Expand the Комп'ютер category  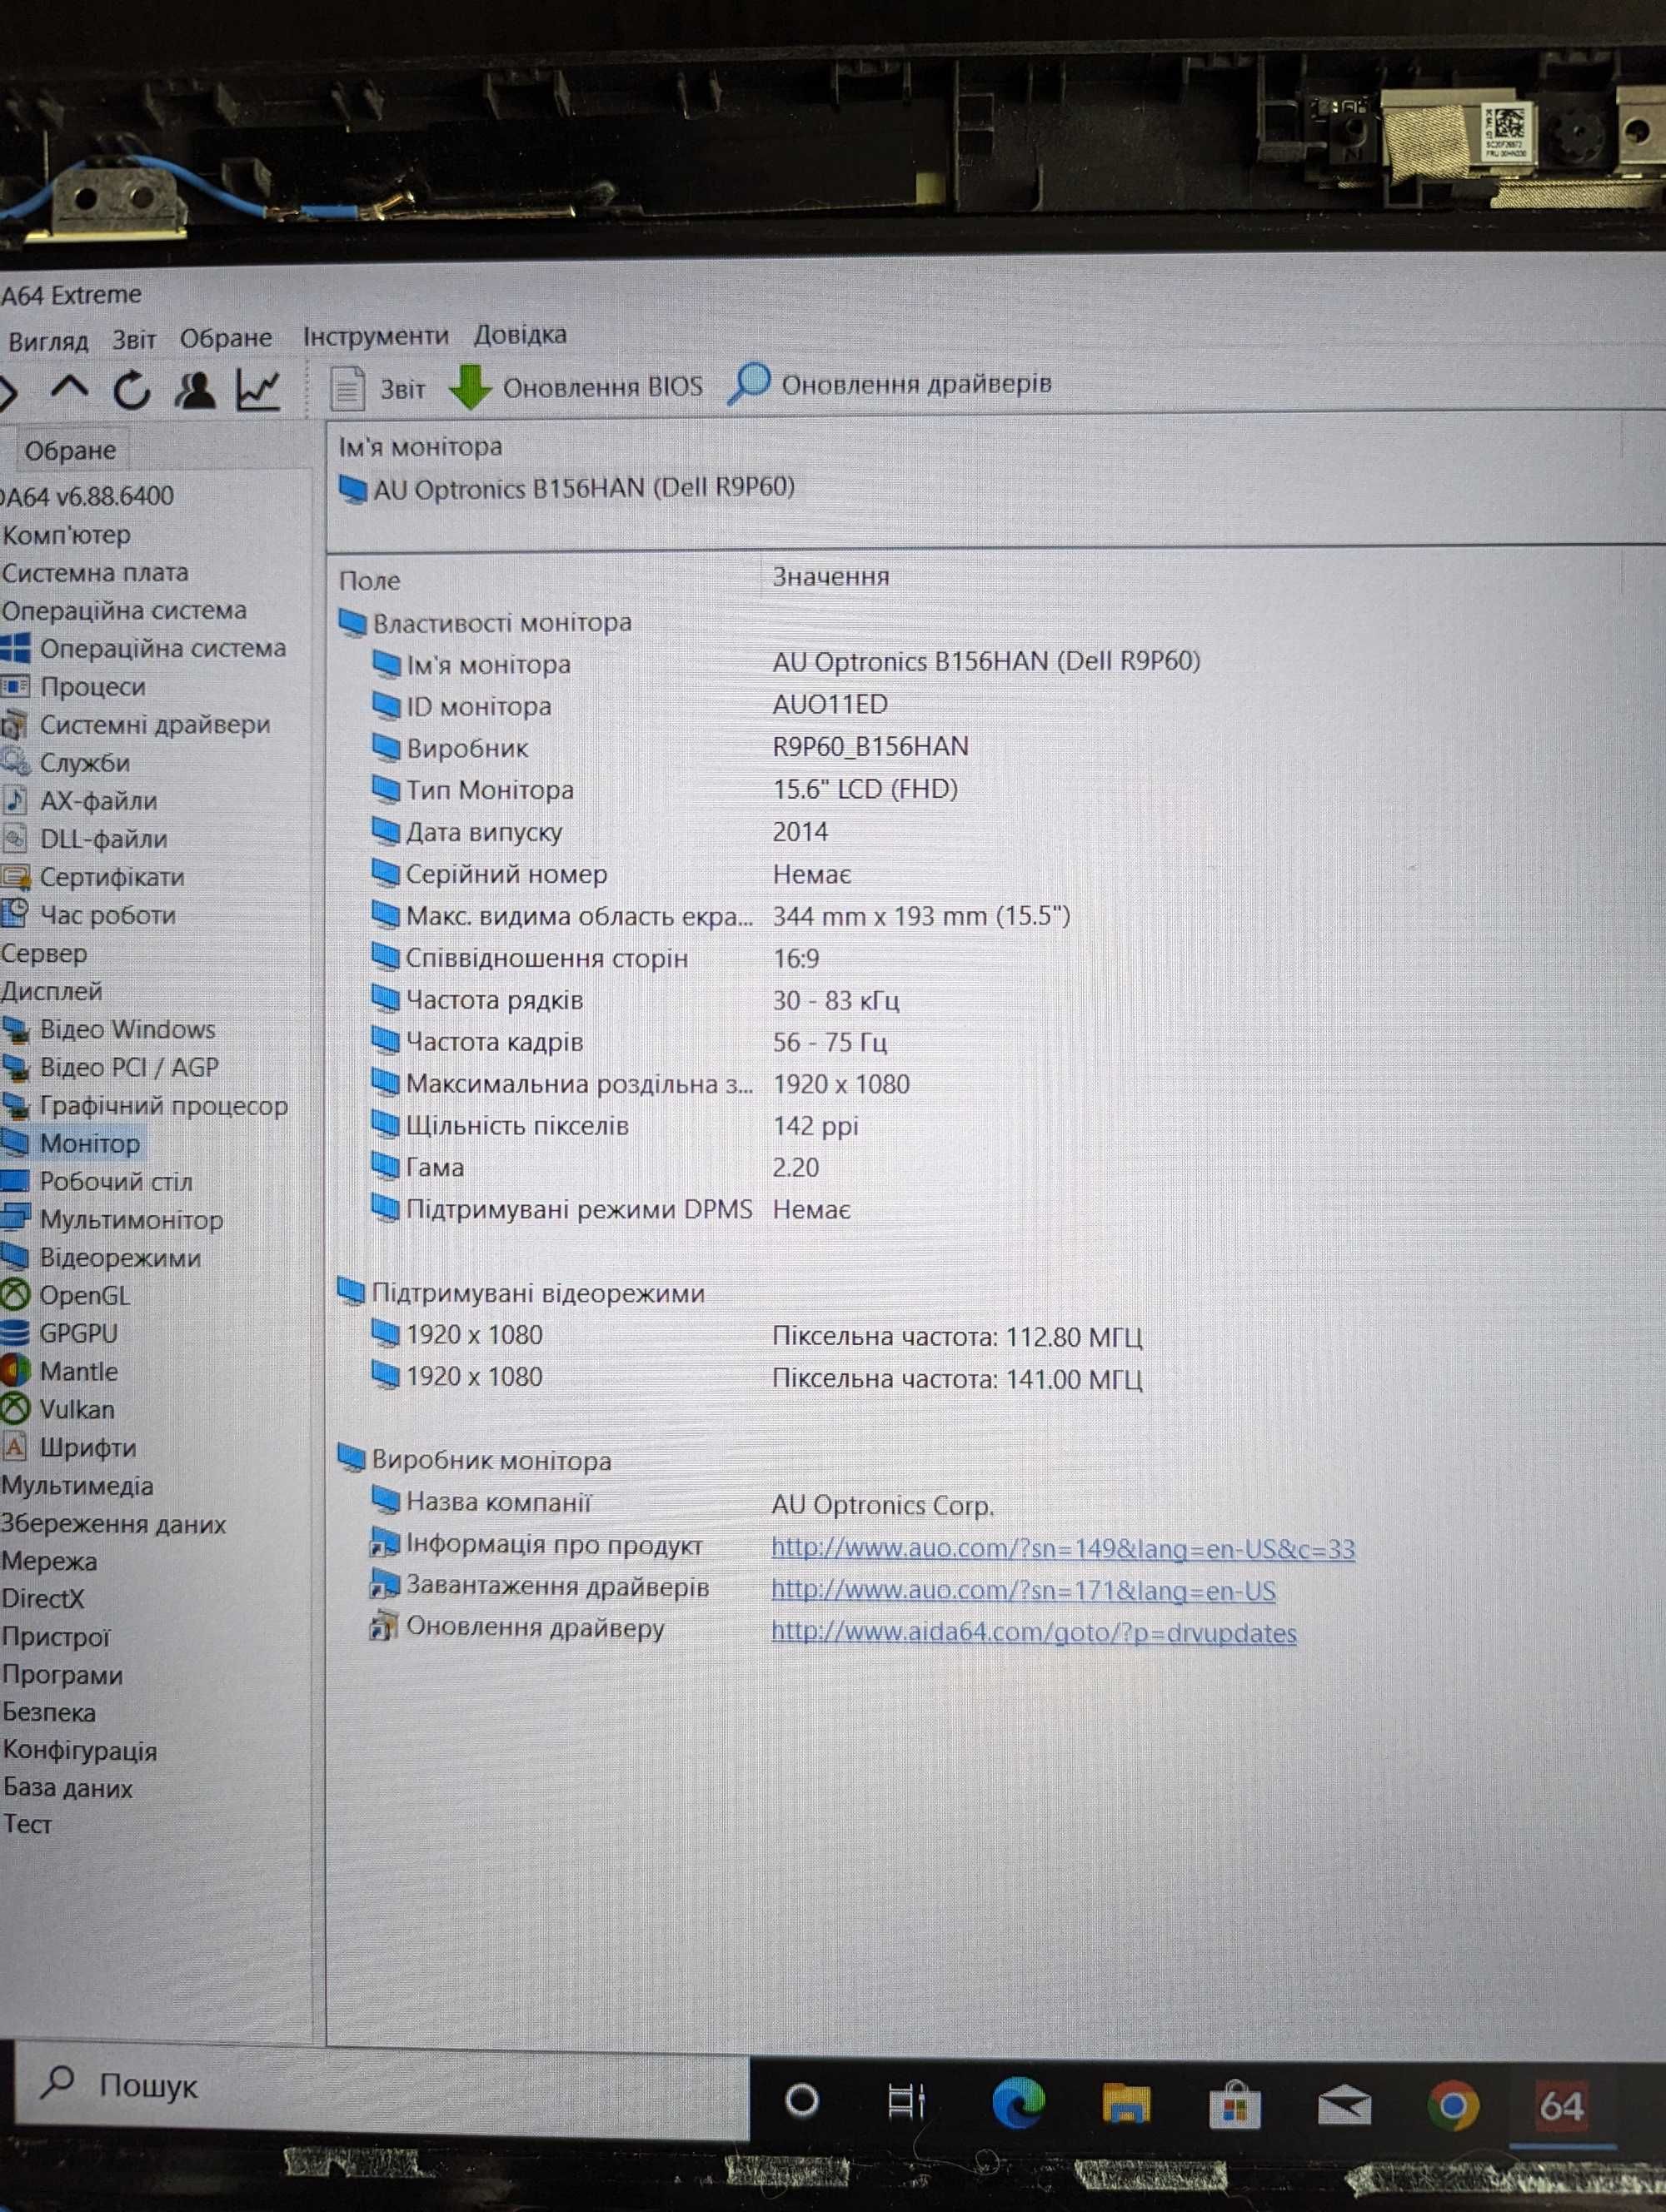click(x=66, y=535)
